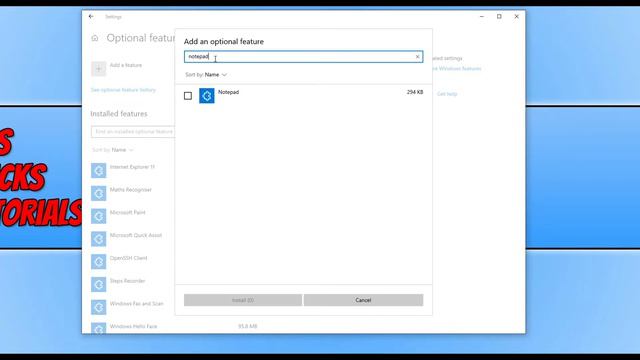Viewport: 640px width, 360px height.
Task: Click the Microsoft Paint icon
Action: click(98, 216)
